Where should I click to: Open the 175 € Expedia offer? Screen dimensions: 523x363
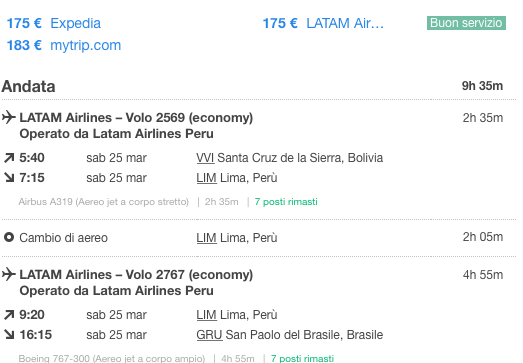(54, 23)
